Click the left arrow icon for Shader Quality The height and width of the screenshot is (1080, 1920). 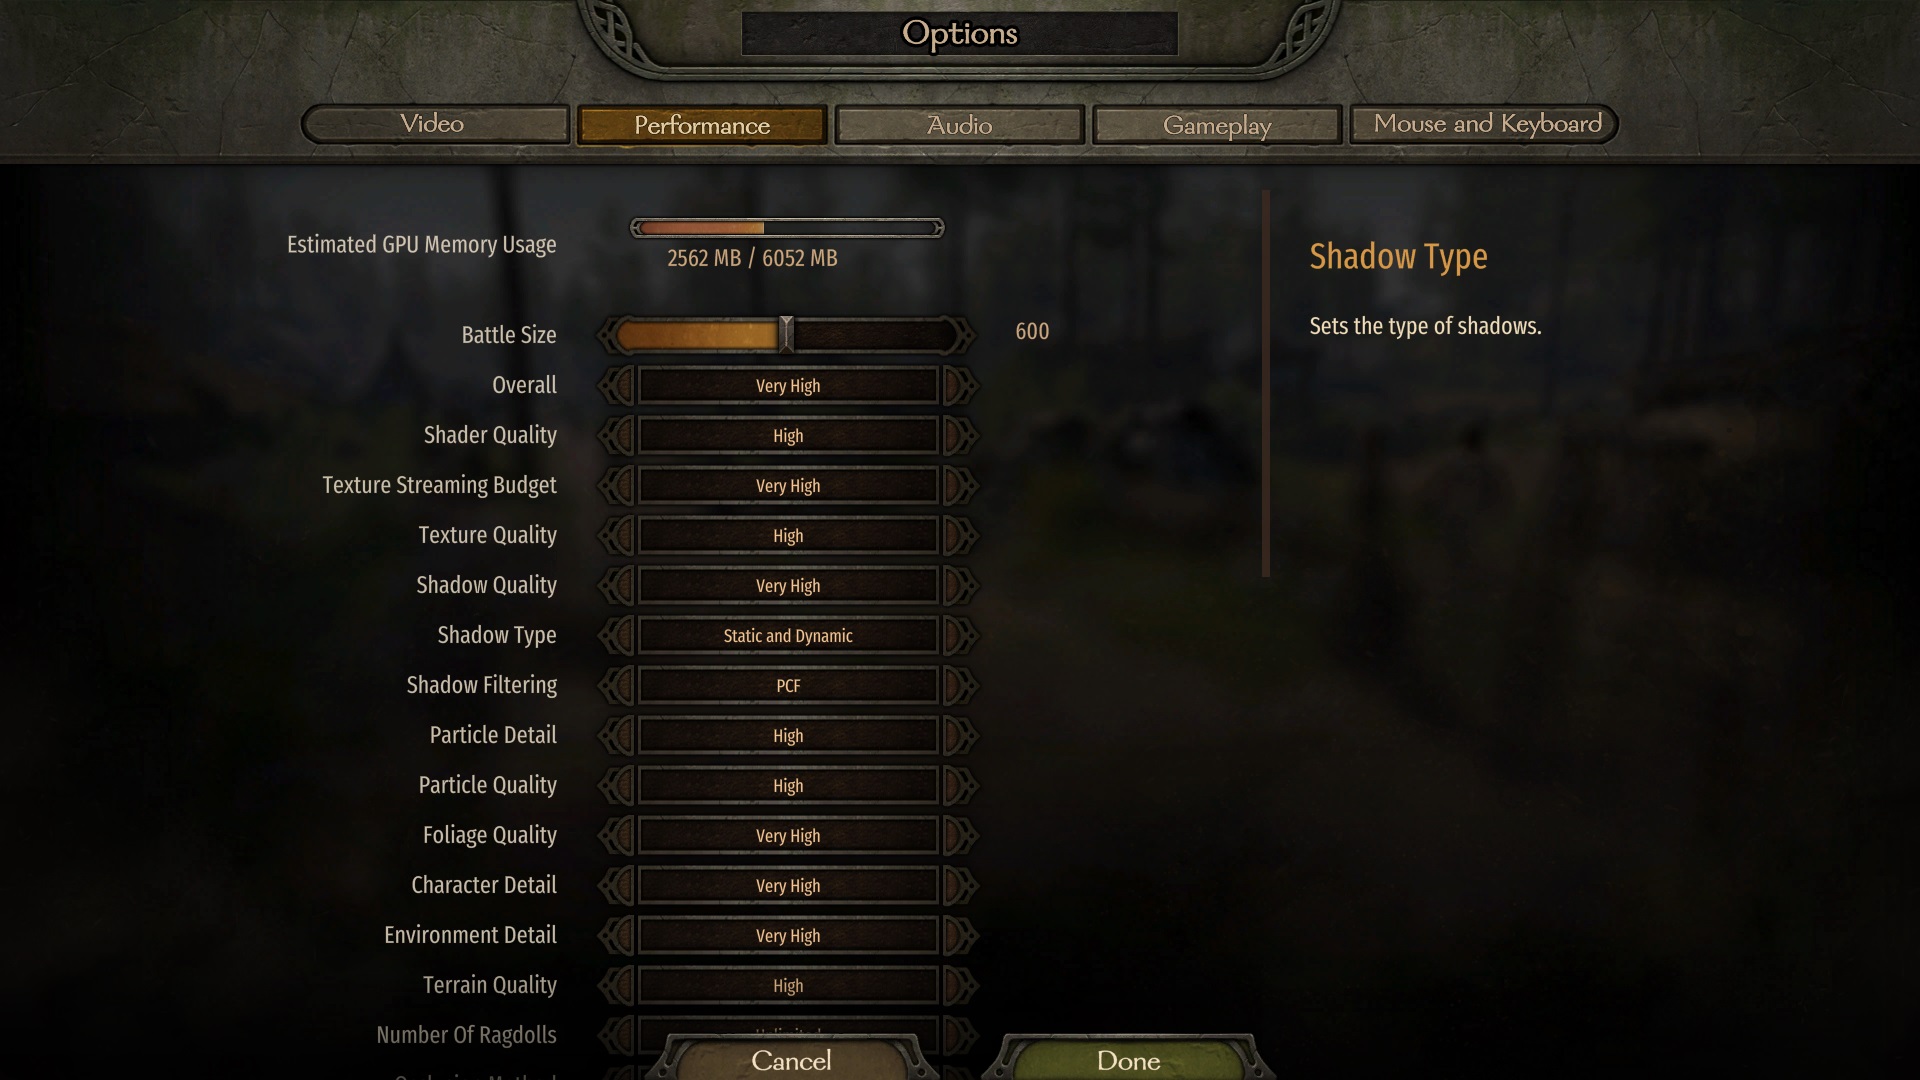(615, 435)
